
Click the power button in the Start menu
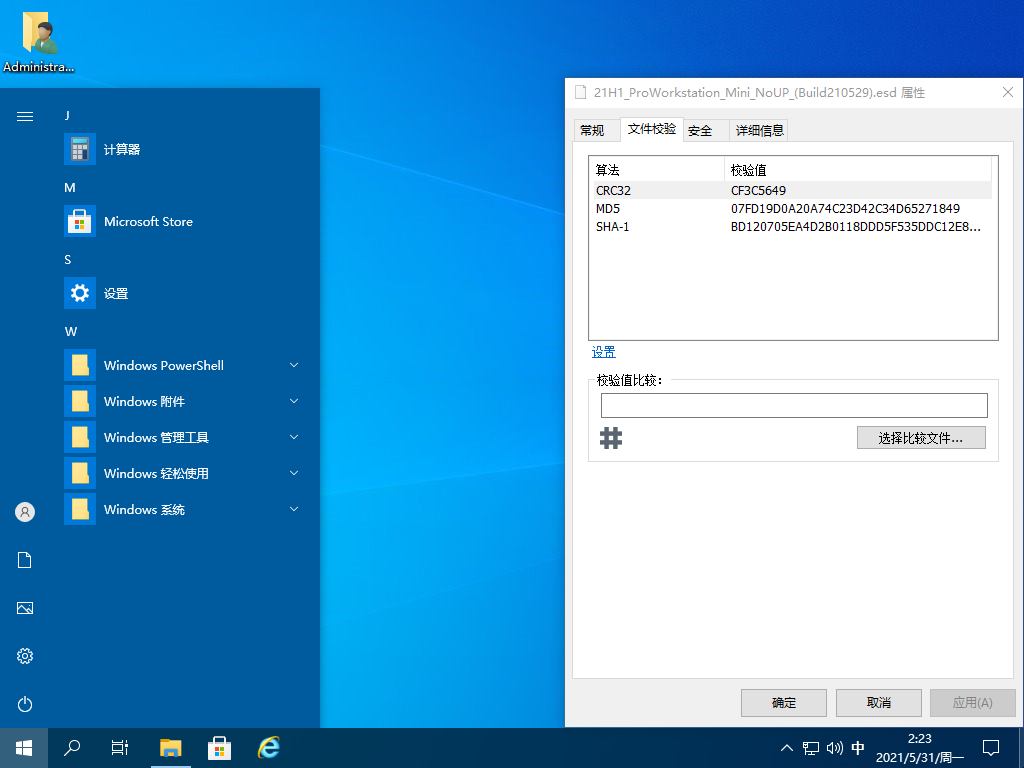click(24, 704)
